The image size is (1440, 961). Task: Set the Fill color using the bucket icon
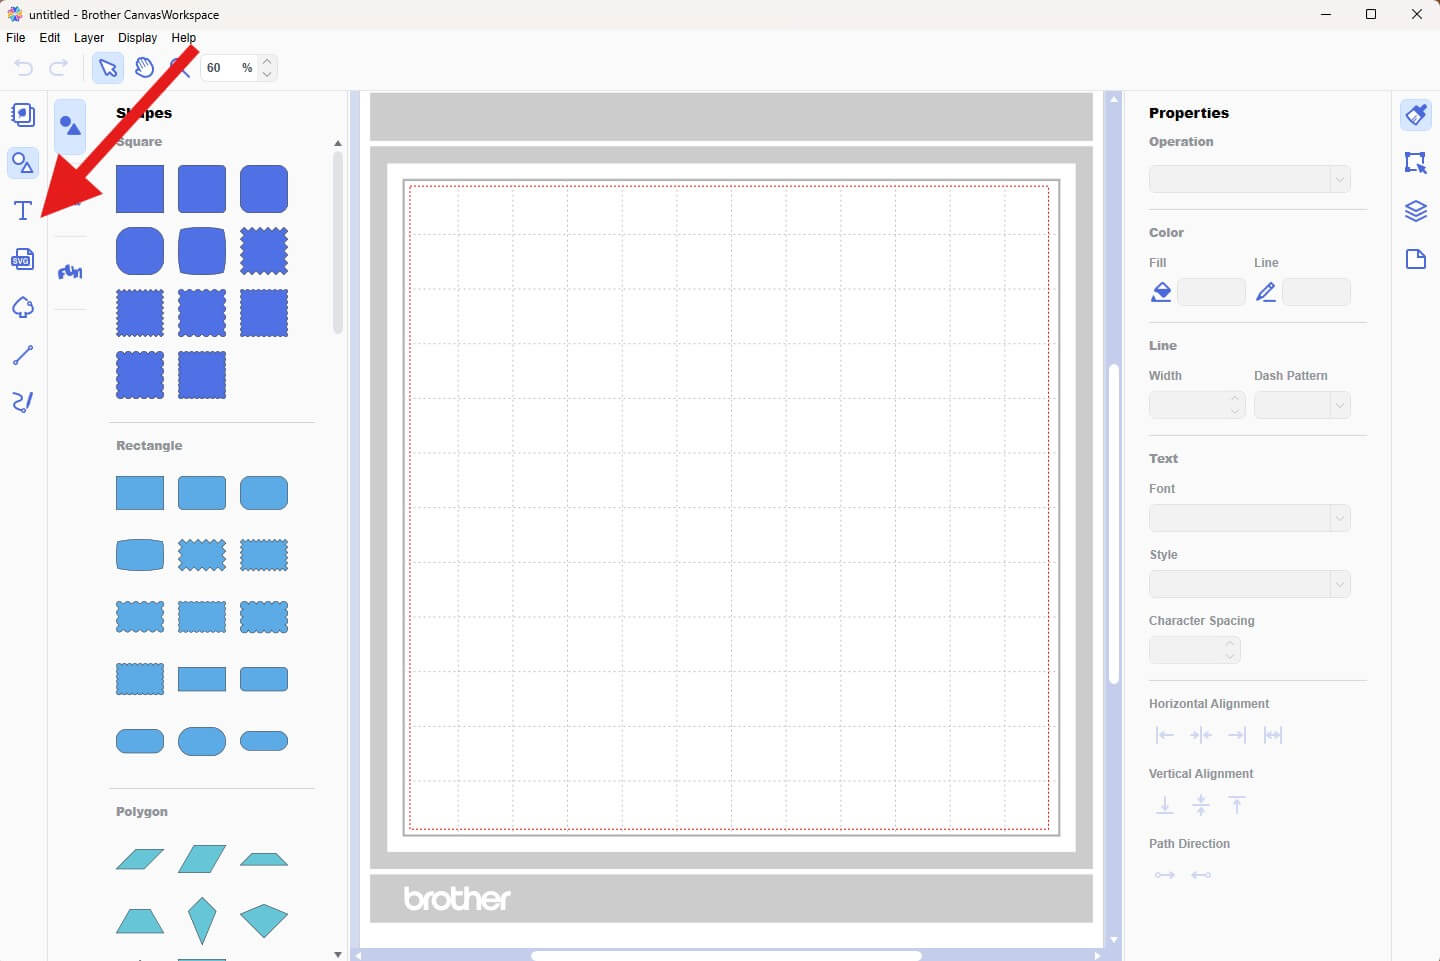(x=1161, y=292)
